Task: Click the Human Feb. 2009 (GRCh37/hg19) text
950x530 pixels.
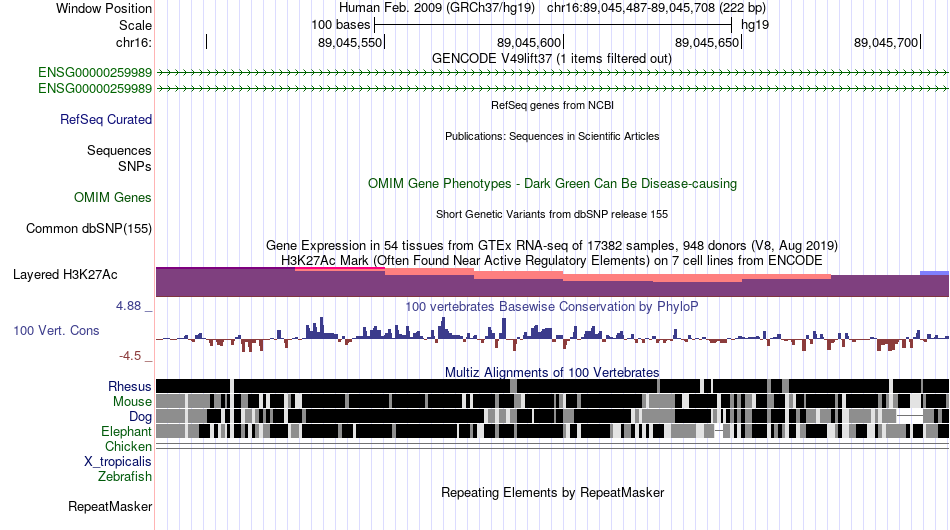Action: (x=437, y=8)
